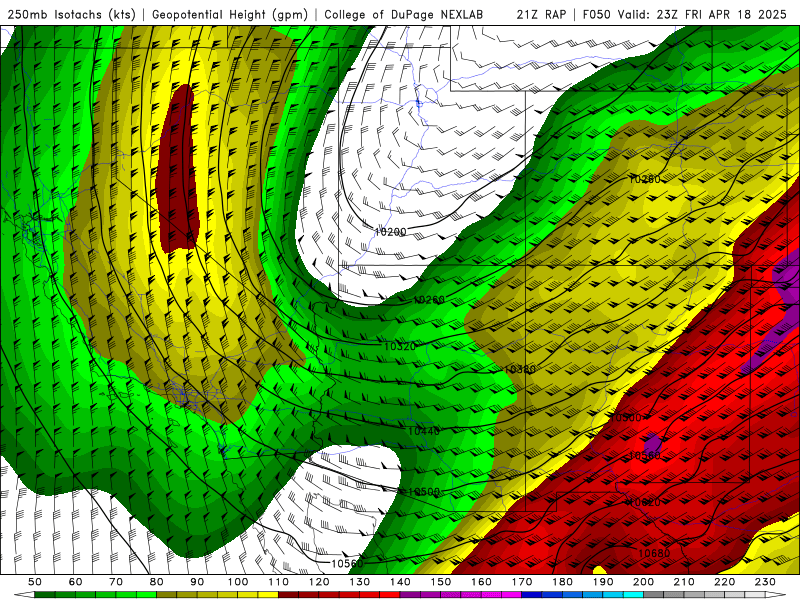Click the 170 label on the color scale
The image size is (800, 600).
coord(522,582)
